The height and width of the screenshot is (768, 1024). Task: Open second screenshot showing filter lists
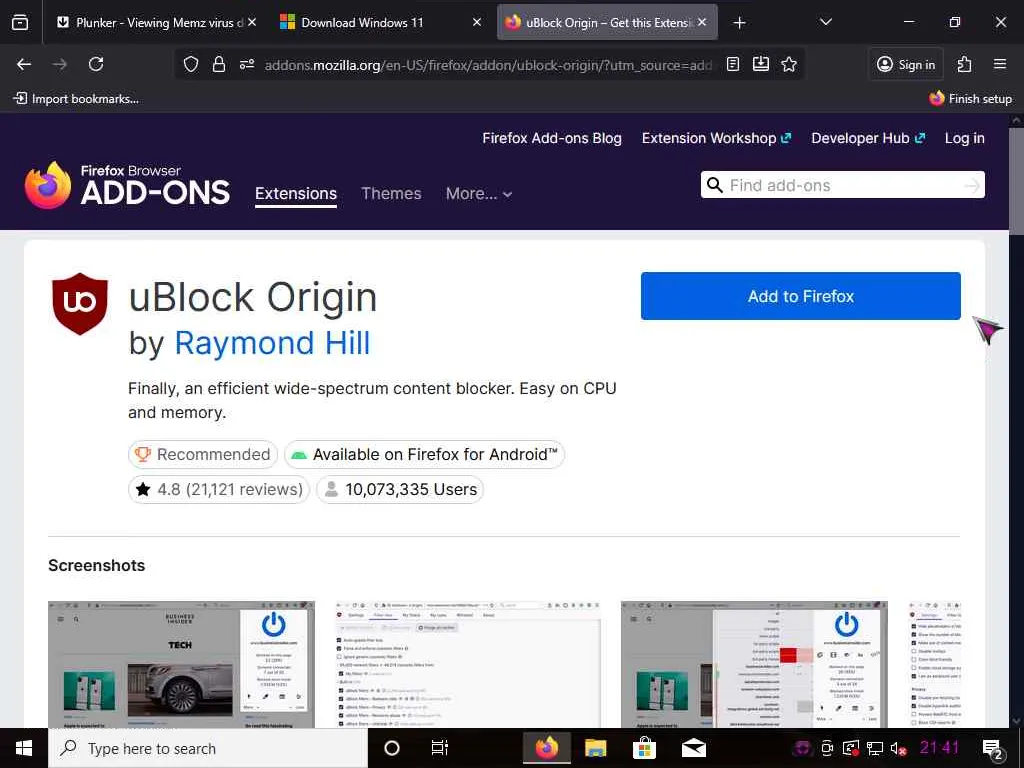[468, 664]
